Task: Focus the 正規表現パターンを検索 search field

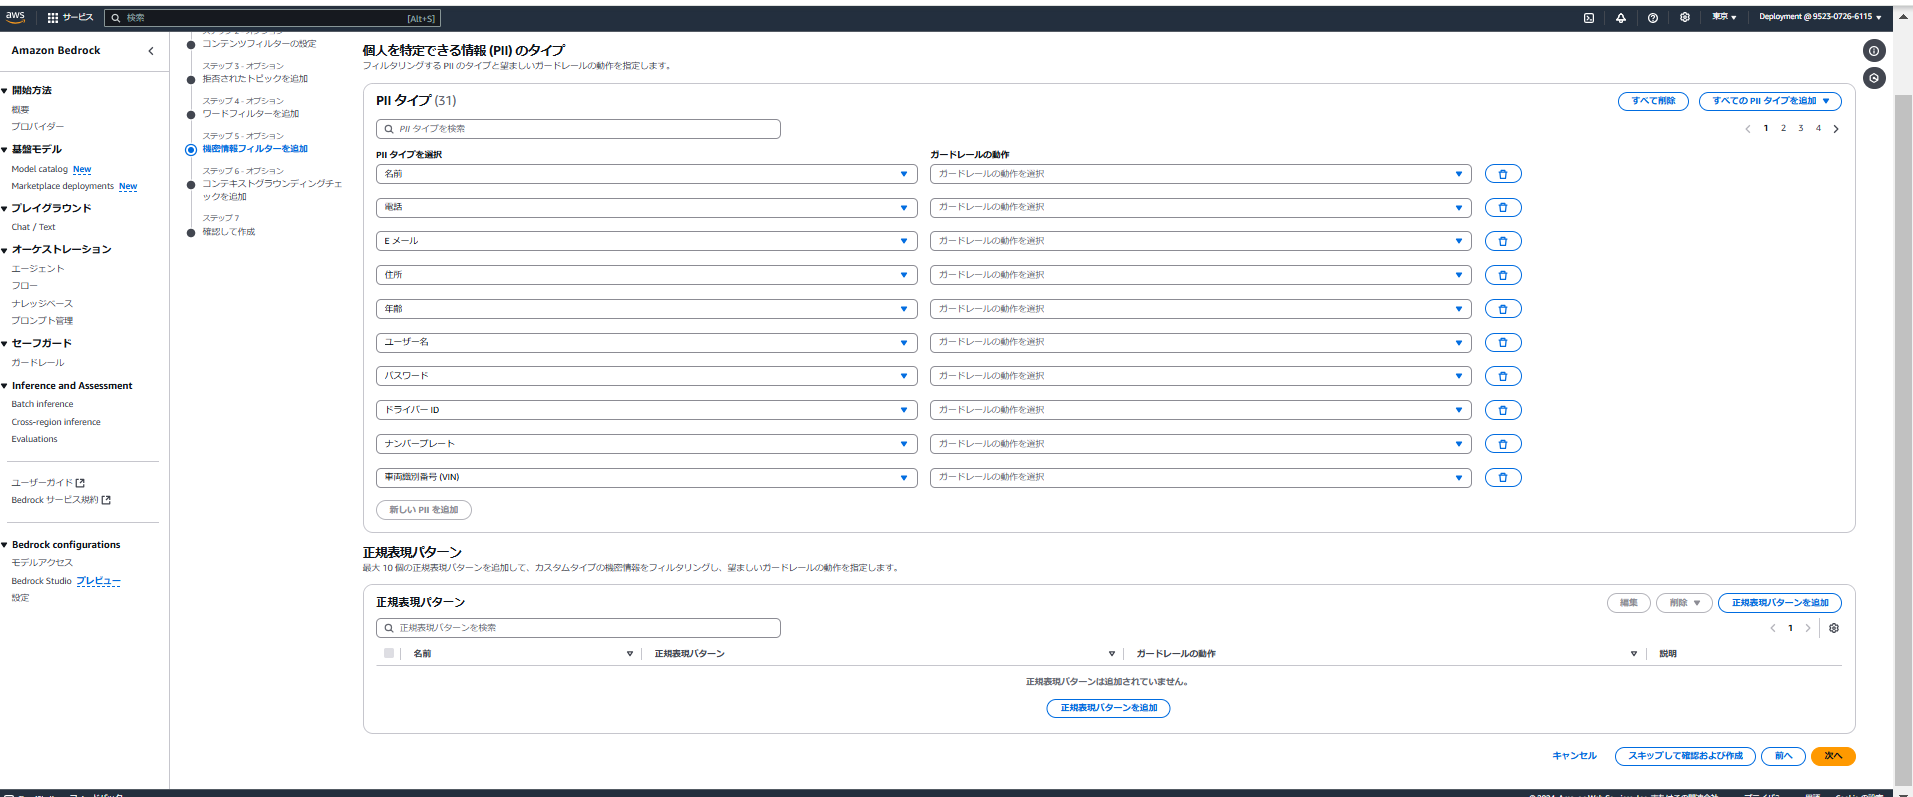Action: pyautogui.click(x=578, y=628)
